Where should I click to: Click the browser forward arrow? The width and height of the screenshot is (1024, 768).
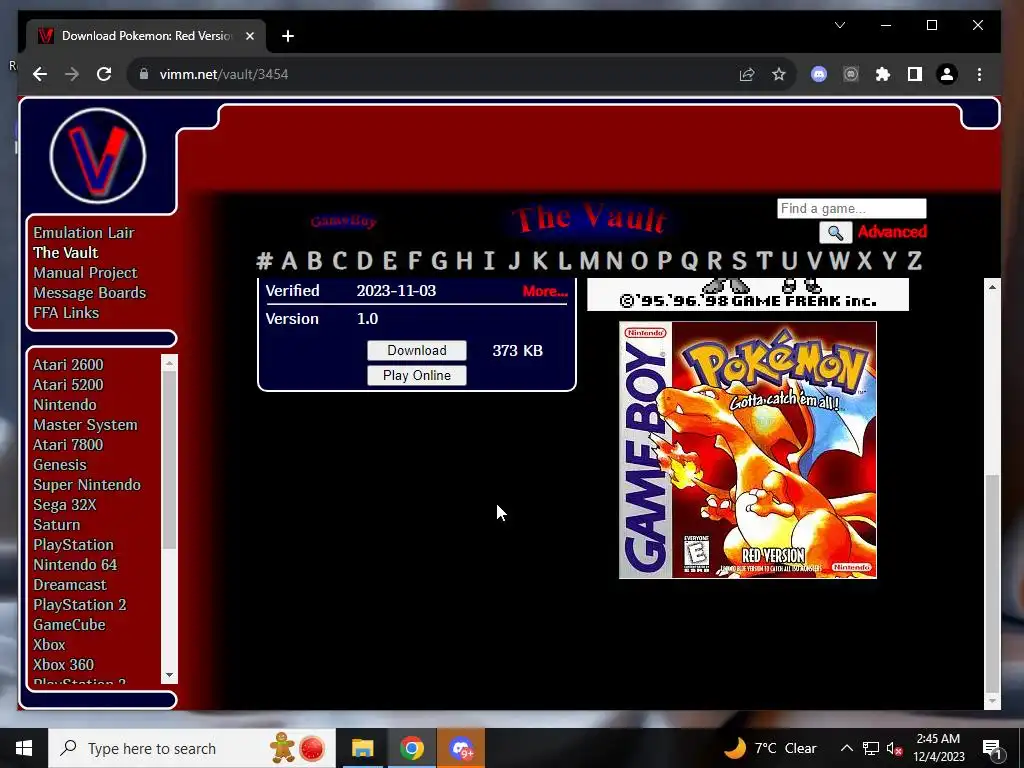click(72, 74)
